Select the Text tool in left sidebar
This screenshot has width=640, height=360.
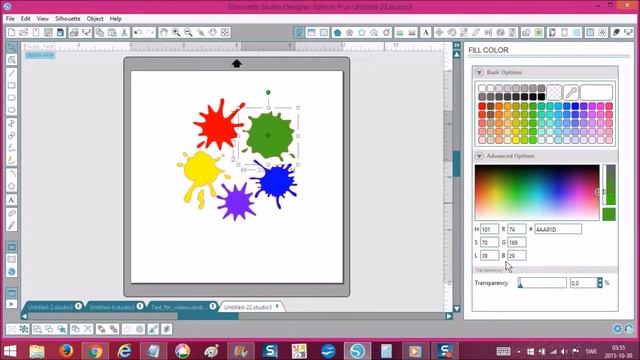coord(11,200)
